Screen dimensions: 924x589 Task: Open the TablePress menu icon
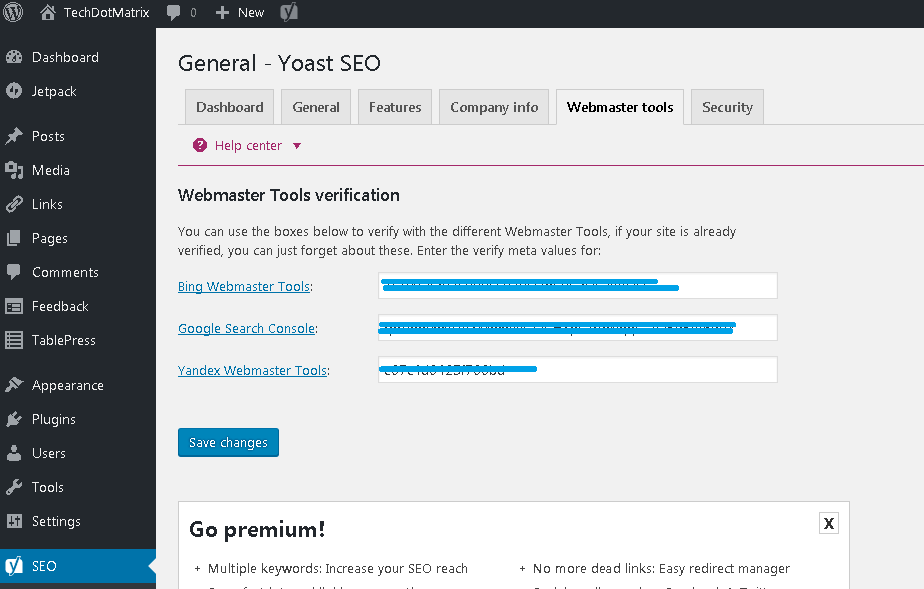[x=14, y=340]
